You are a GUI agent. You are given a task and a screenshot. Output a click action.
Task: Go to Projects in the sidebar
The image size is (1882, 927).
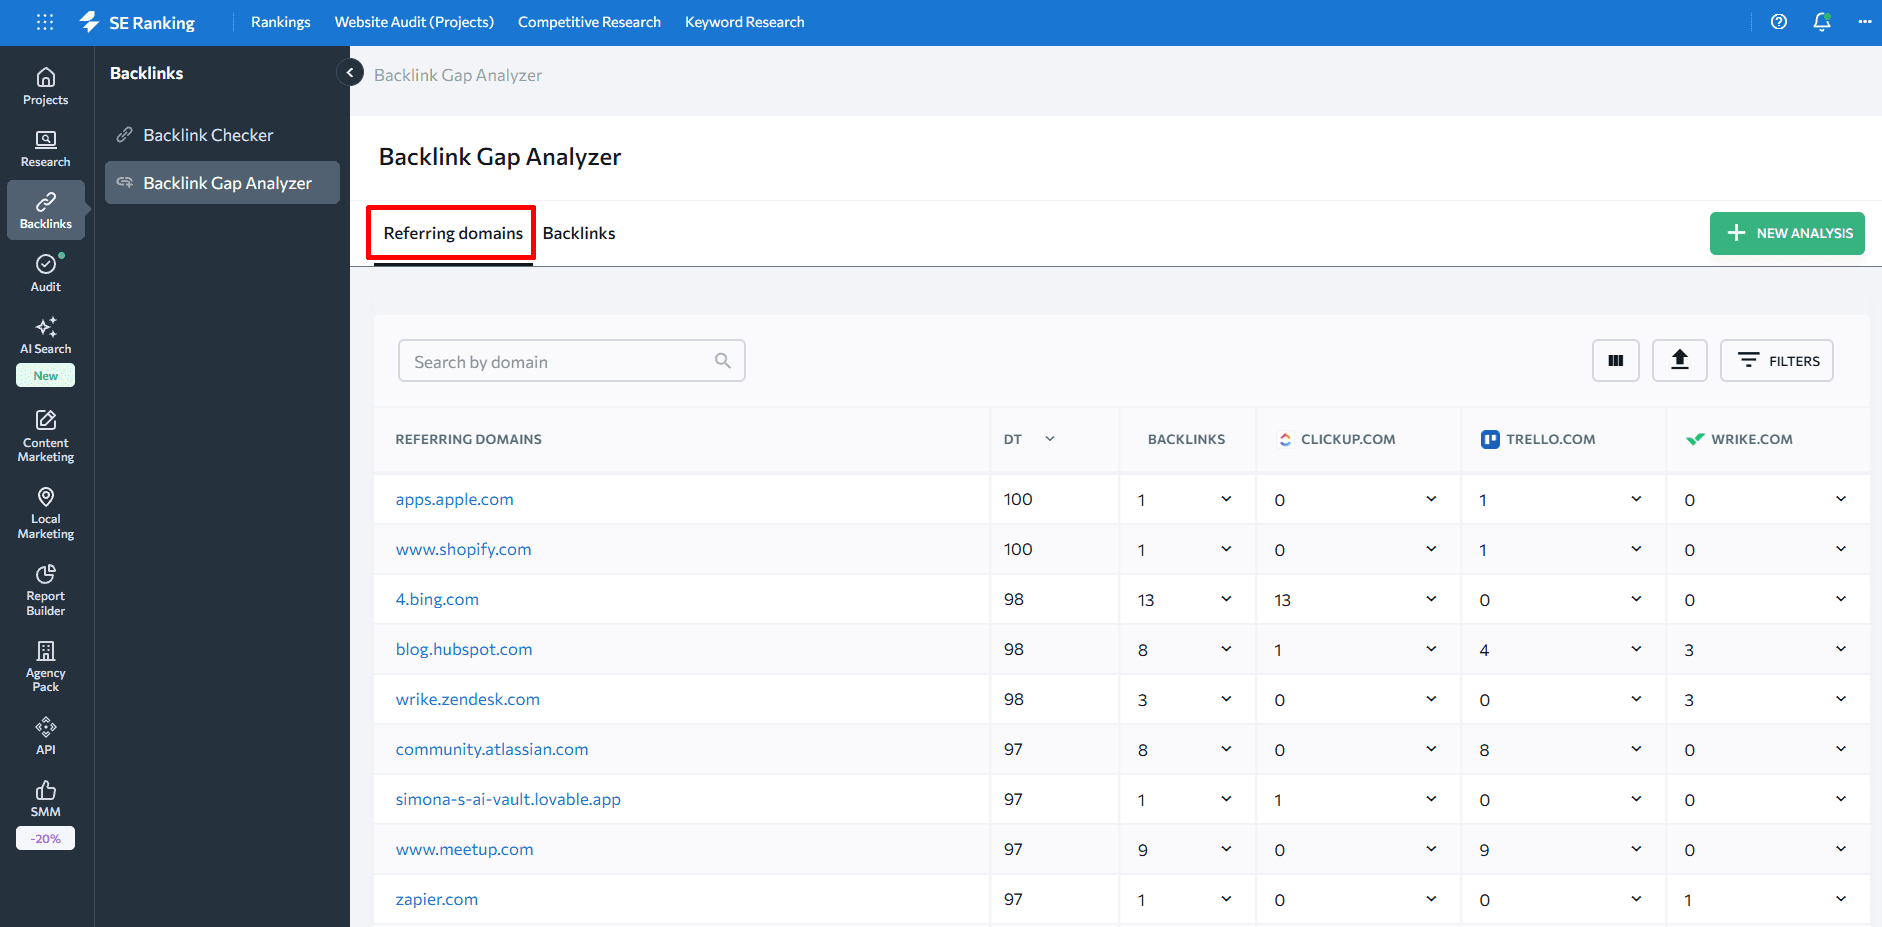(46, 87)
